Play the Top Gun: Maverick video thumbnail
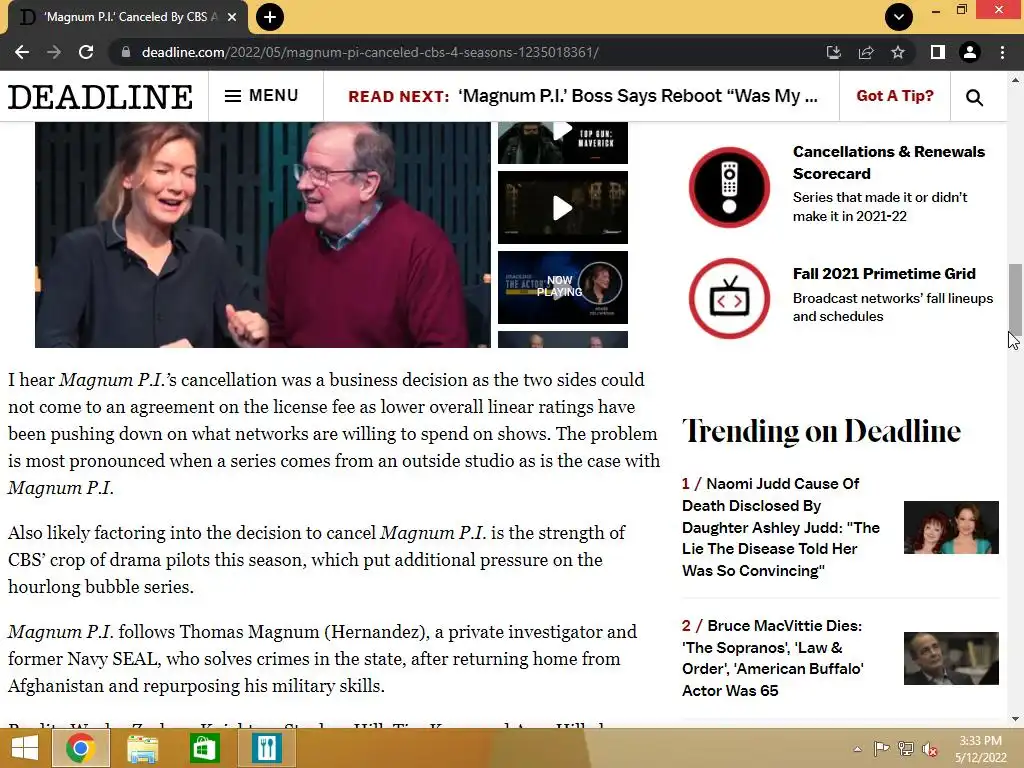The image size is (1024, 768). point(563,142)
